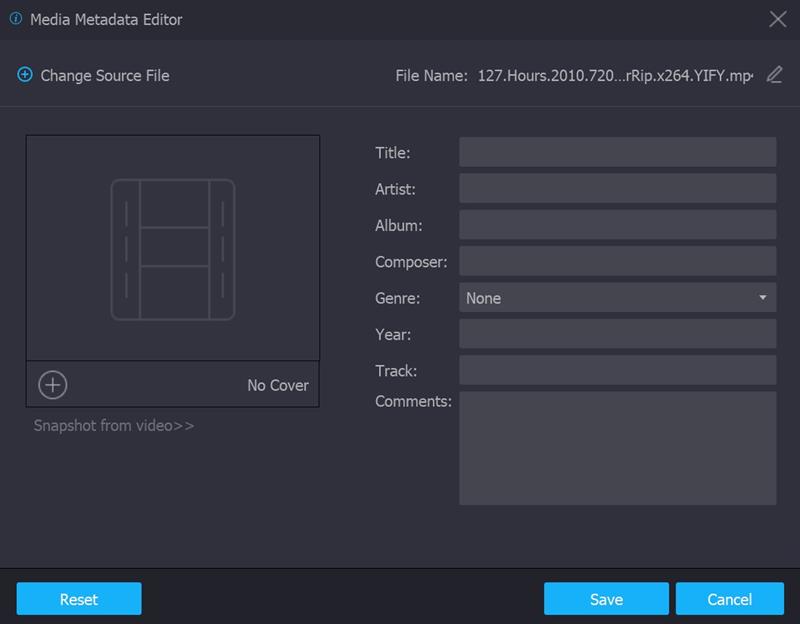Focus the Title text field
This screenshot has height=624, width=800.
(x=617, y=152)
